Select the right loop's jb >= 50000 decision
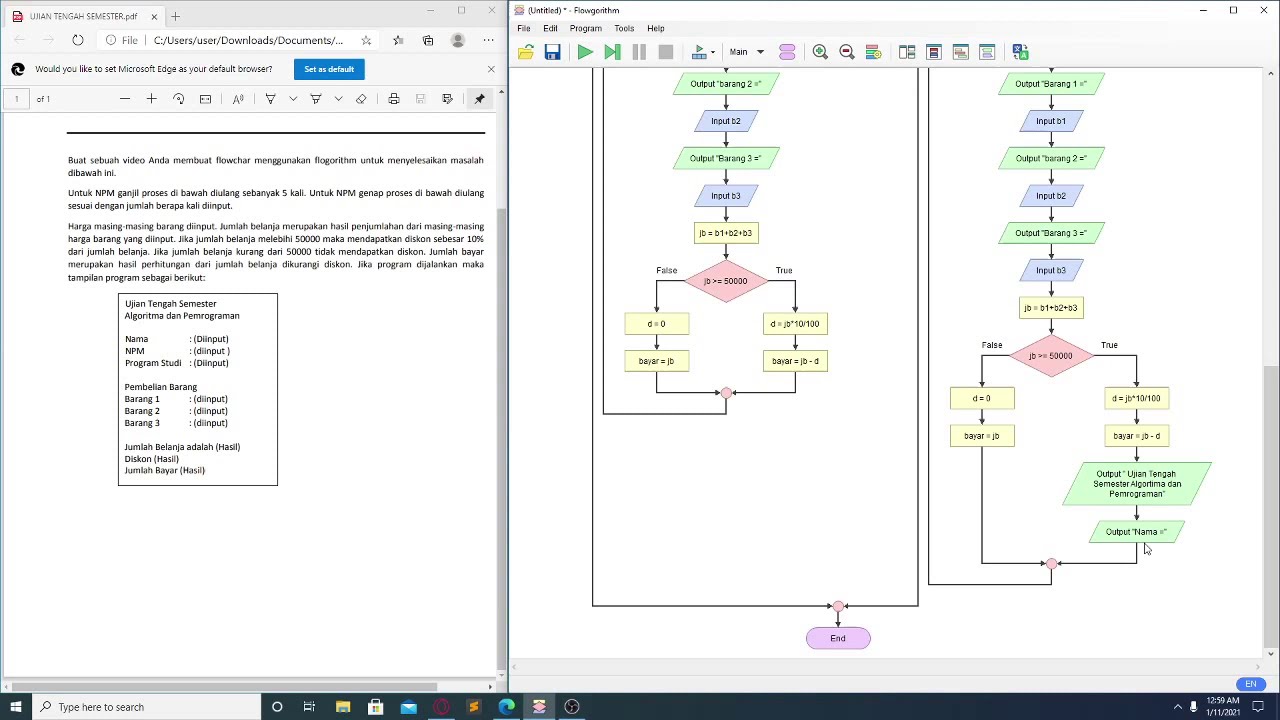Image resolution: width=1280 pixels, height=720 pixels. [x=1051, y=356]
